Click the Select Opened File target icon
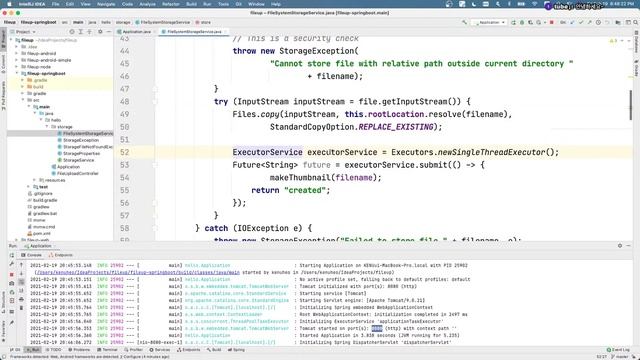Viewport: 640px width, 360px height. (x=72, y=31)
